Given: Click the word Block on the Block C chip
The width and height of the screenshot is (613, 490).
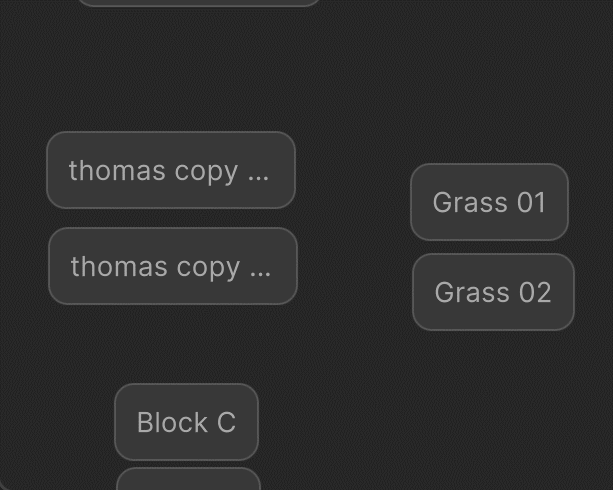Looking at the screenshot, I should [x=172, y=422].
